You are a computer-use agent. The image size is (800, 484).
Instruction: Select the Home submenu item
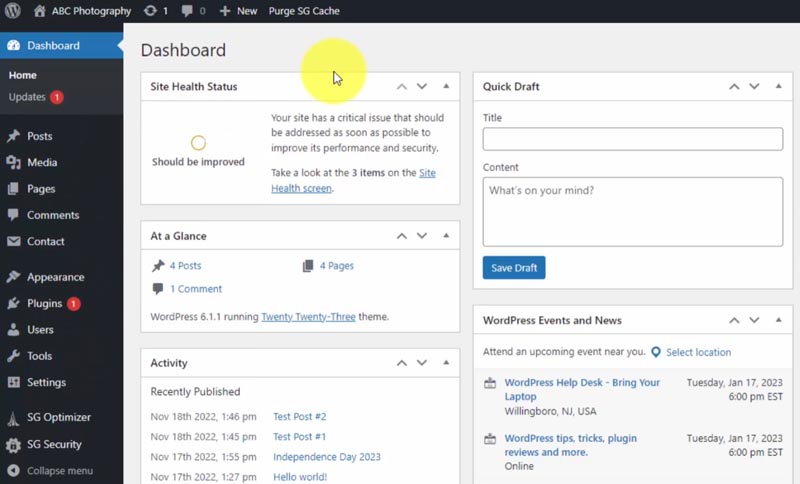(x=22, y=75)
